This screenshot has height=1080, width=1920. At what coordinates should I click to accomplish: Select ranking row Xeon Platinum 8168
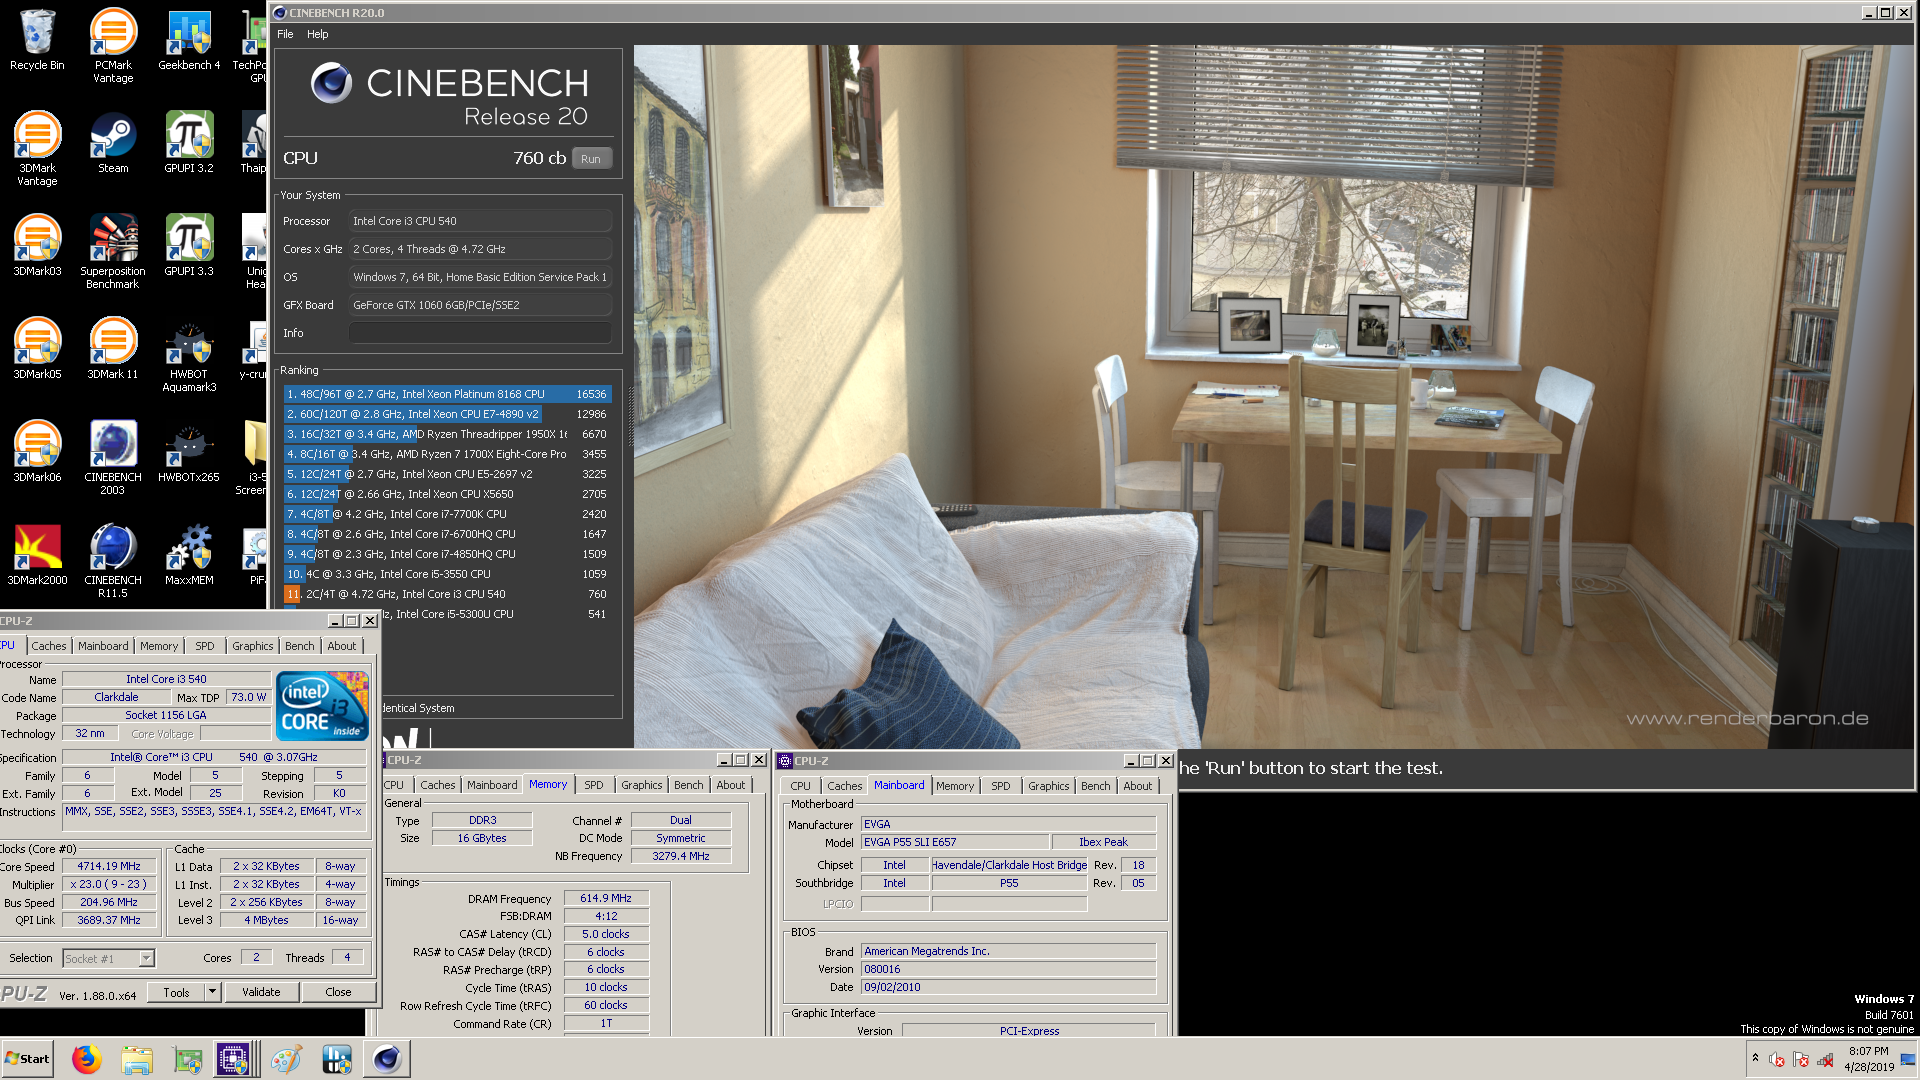pyautogui.click(x=447, y=394)
